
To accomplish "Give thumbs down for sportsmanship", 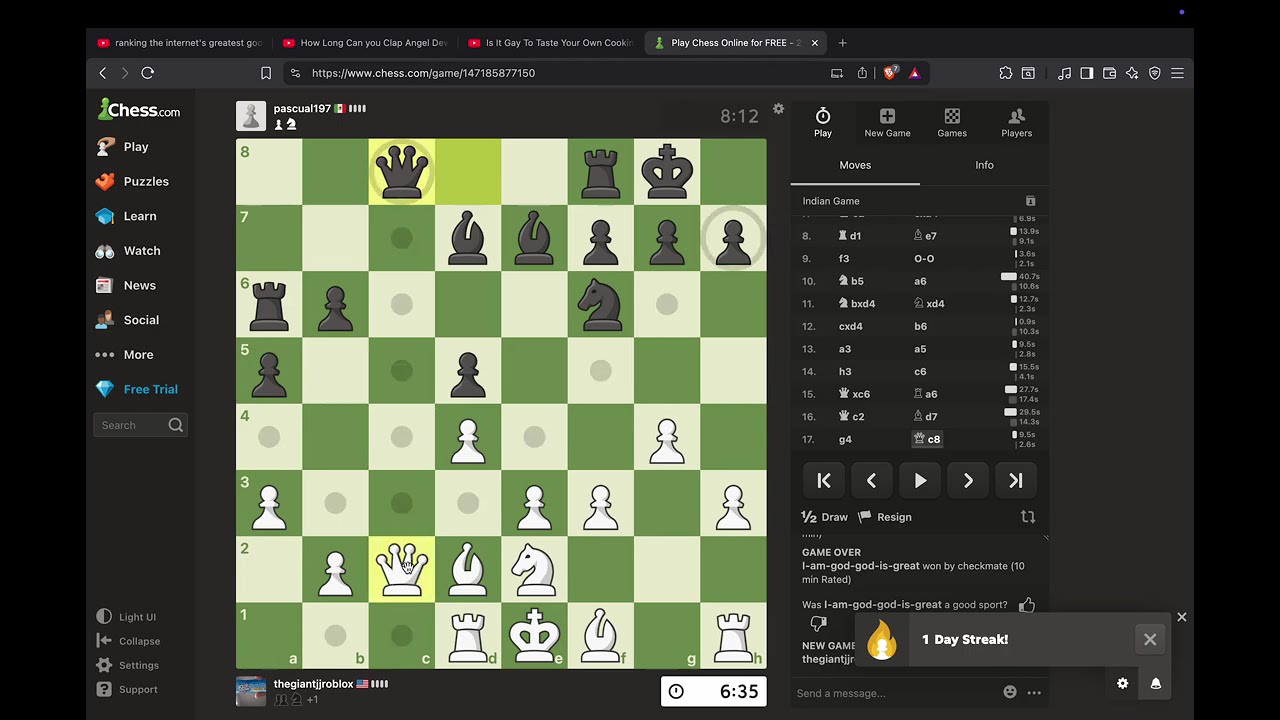I will [x=818, y=624].
